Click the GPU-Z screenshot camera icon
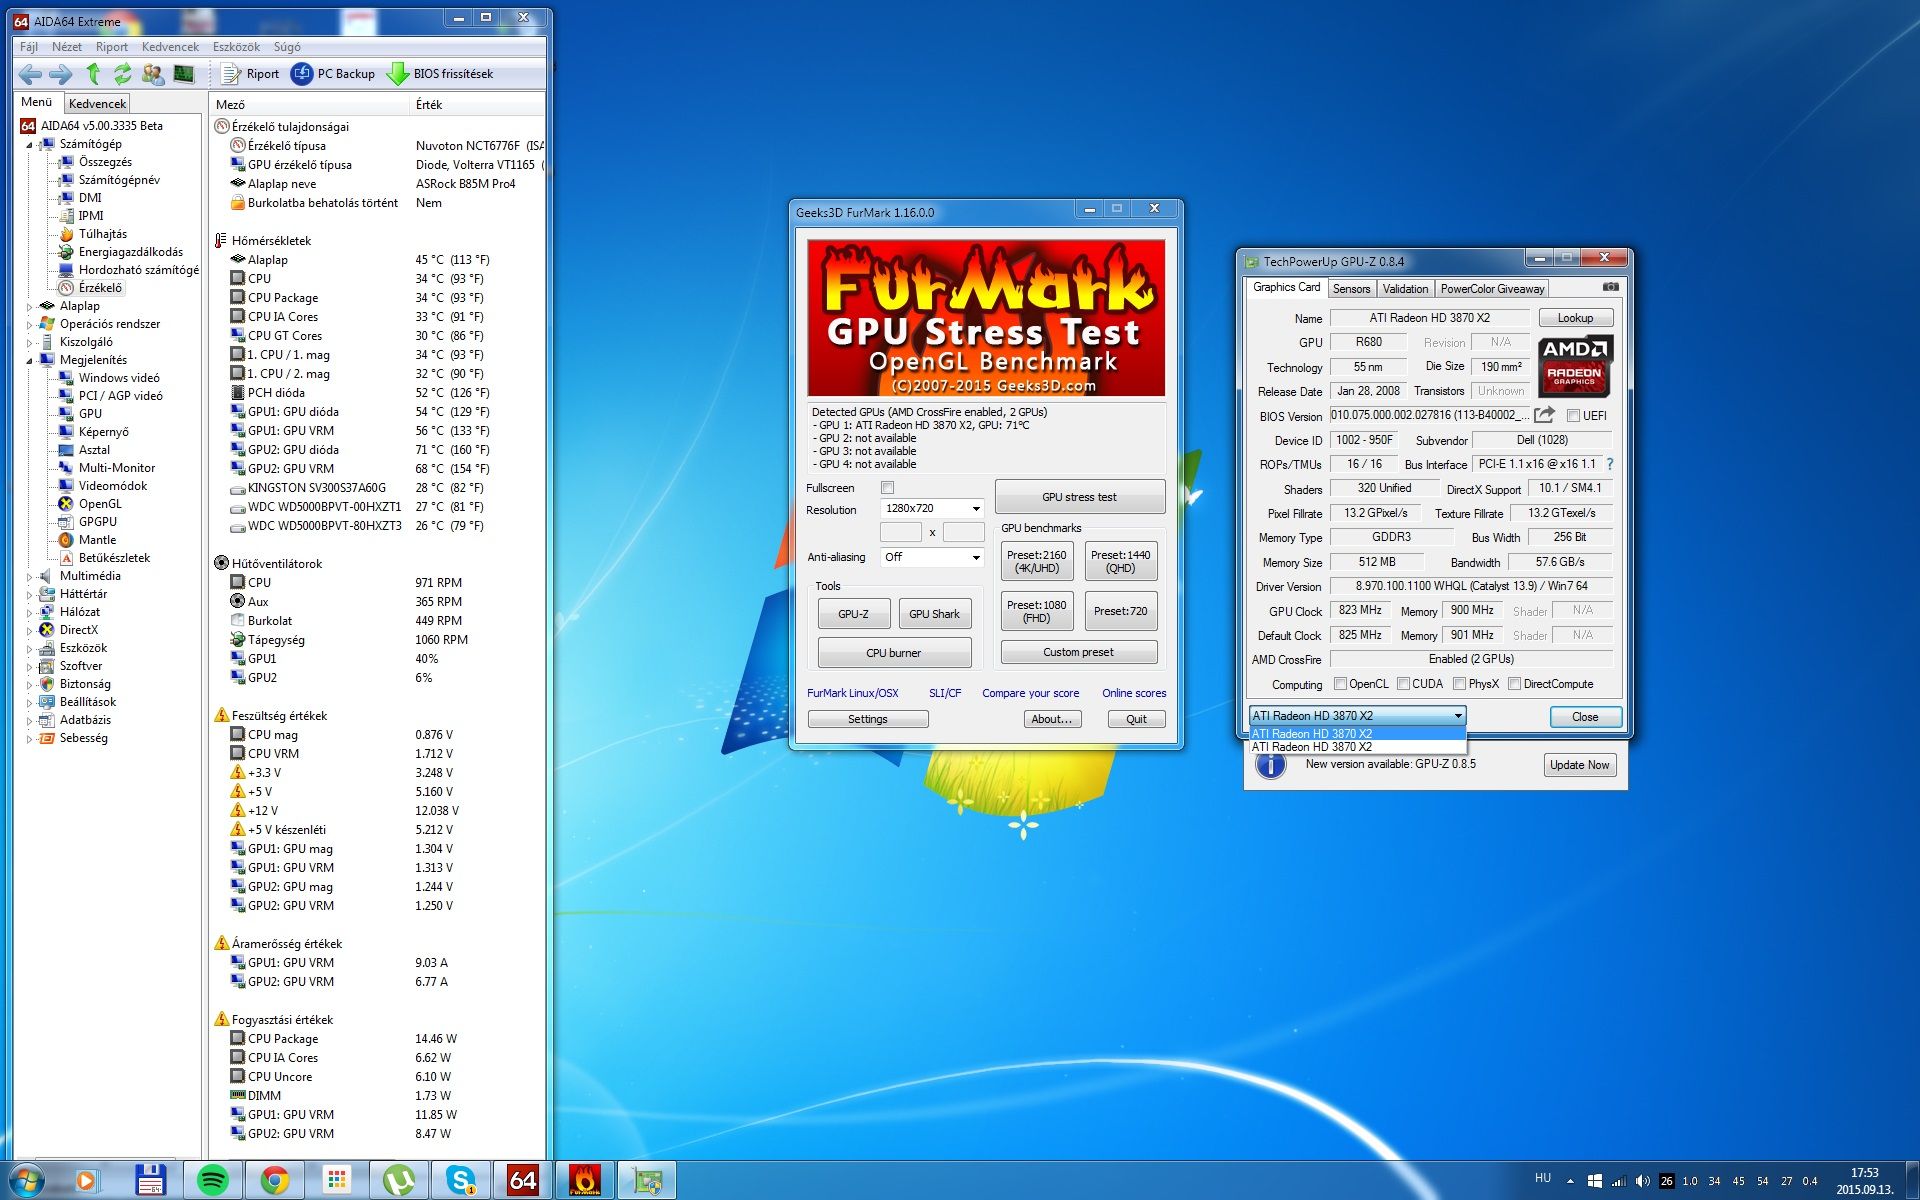Screen dimensions: 1920x1200 [x=1610, y=287]
